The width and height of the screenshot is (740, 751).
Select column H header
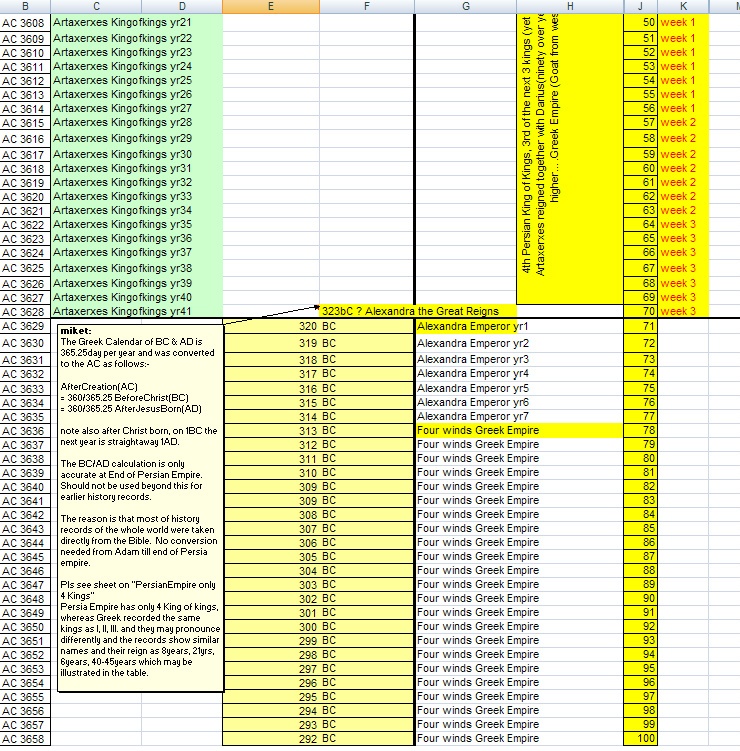coord(570,6)
